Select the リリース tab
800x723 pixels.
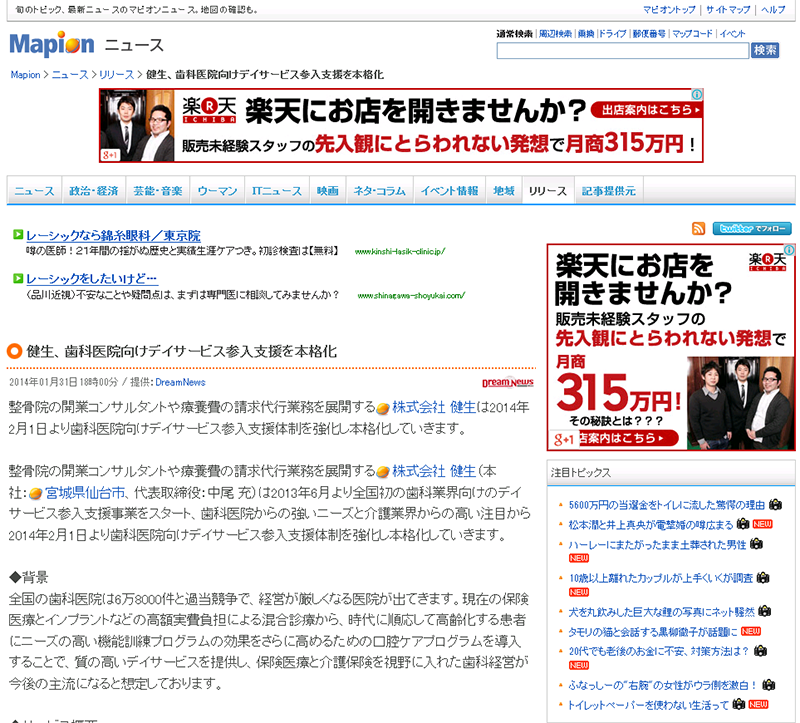tap(548, 191)
